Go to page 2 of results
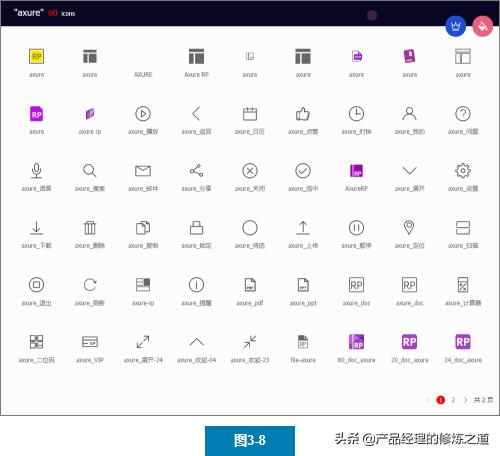The image size is (500, 456). 453,400
